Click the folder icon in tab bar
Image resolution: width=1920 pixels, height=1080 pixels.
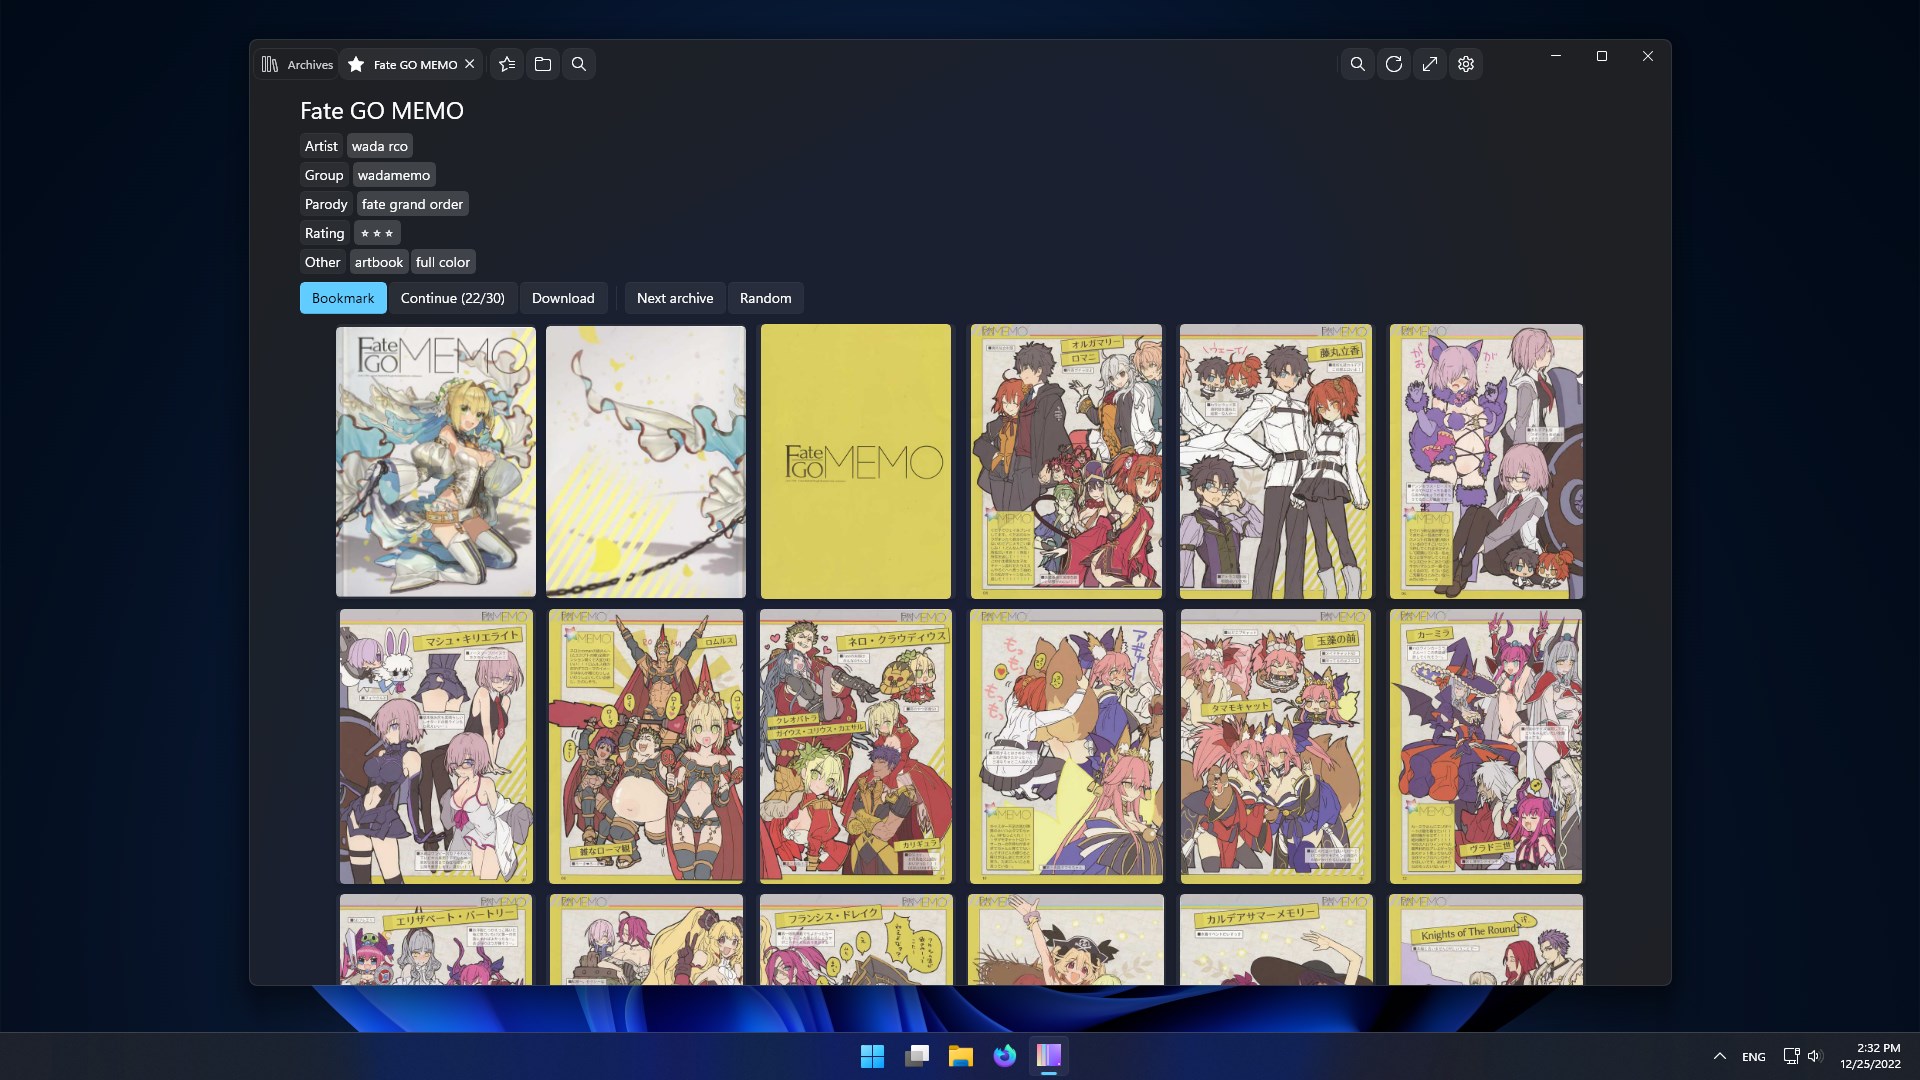[543, 64]
